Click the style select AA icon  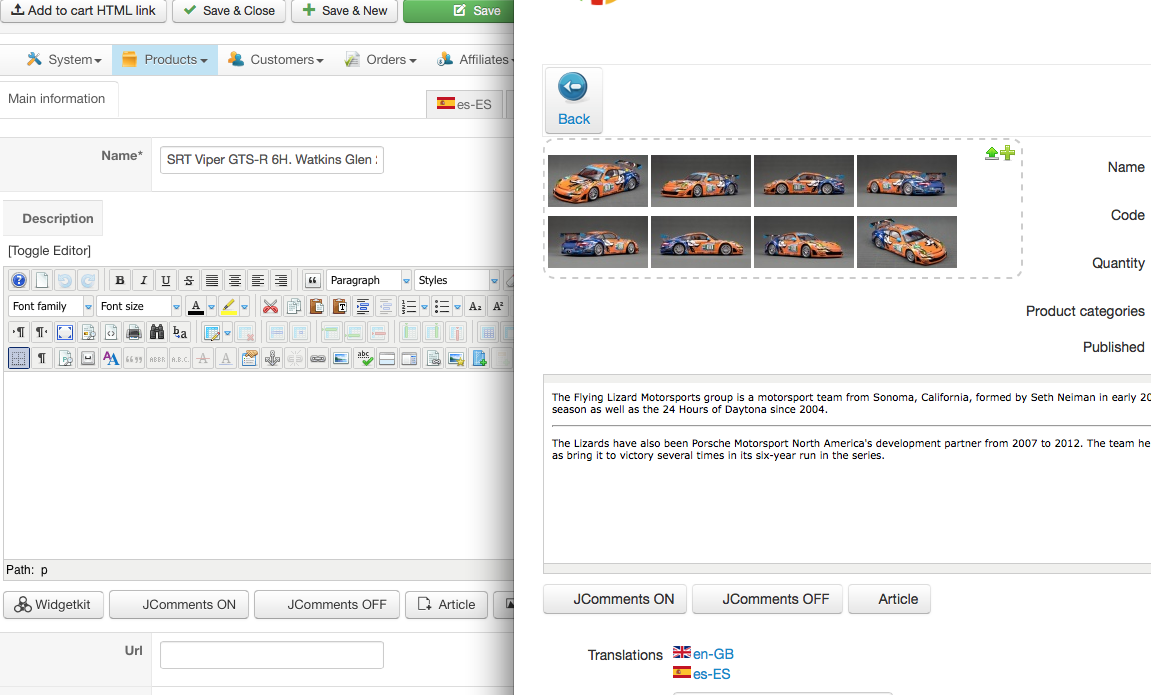coord(111,358)
